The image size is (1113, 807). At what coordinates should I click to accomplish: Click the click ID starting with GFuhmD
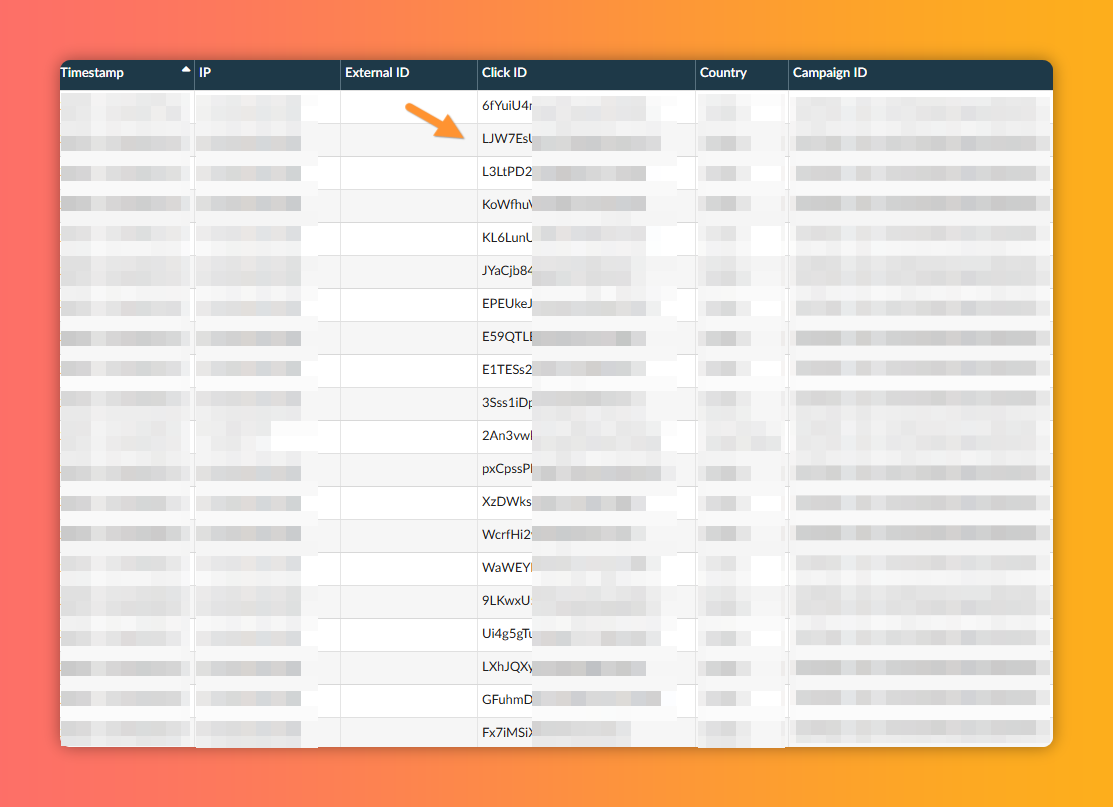(507, 699)
